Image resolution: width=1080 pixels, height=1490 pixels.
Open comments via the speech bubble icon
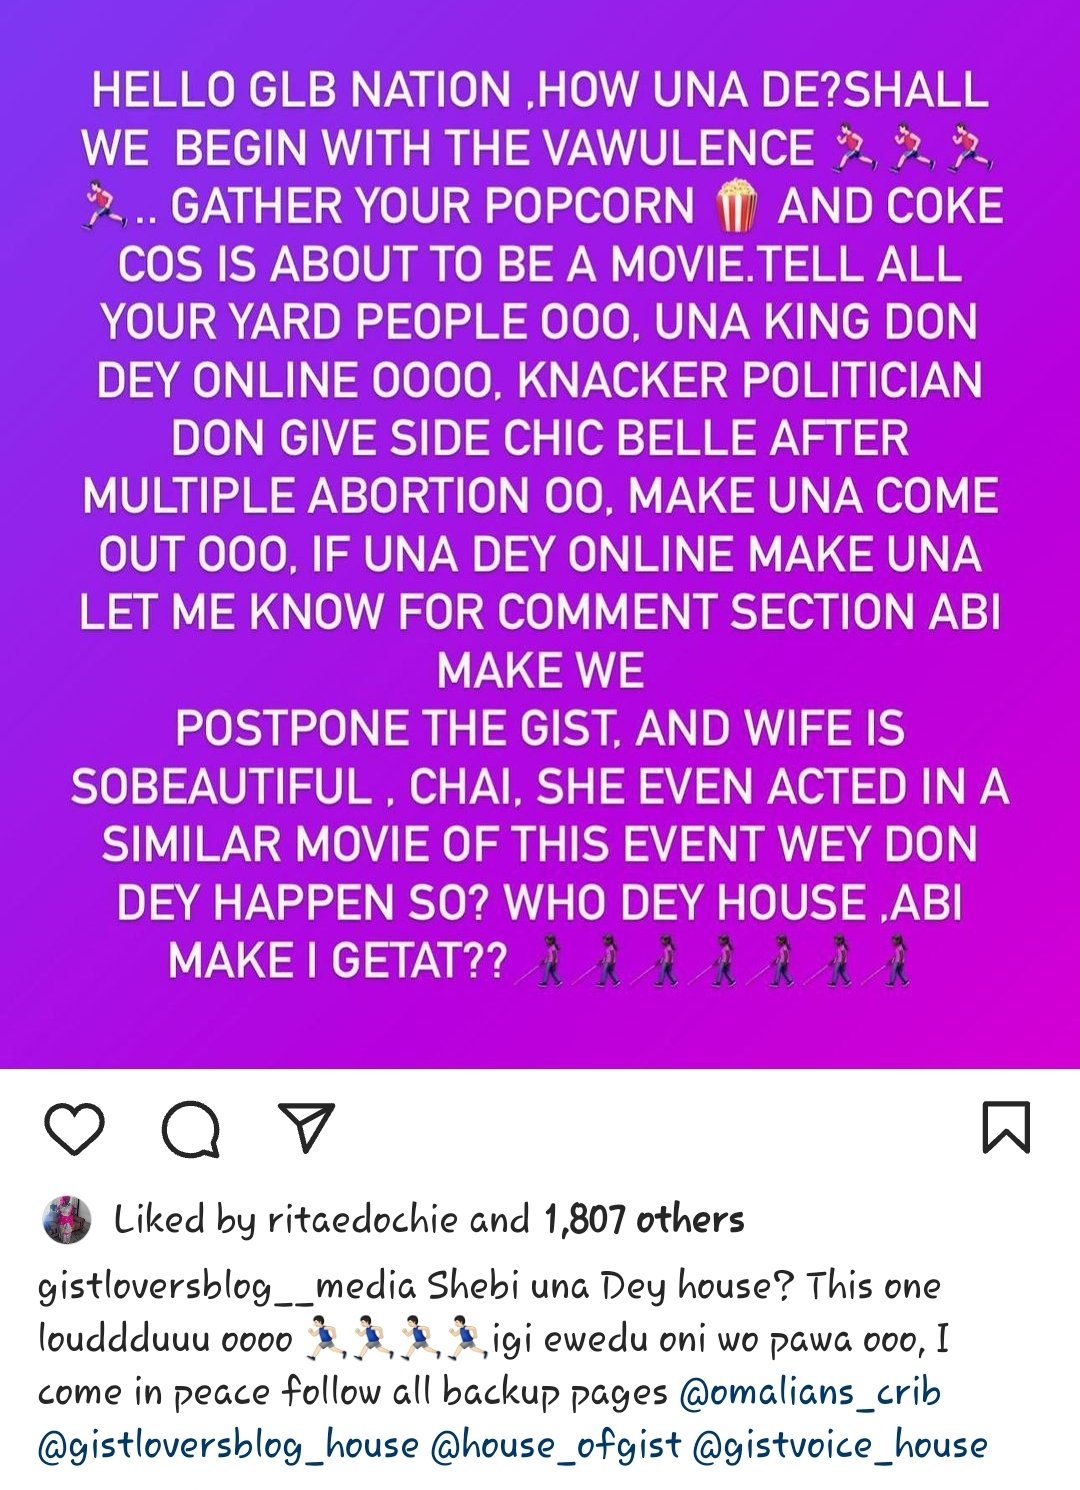[x=191, y=1129]
